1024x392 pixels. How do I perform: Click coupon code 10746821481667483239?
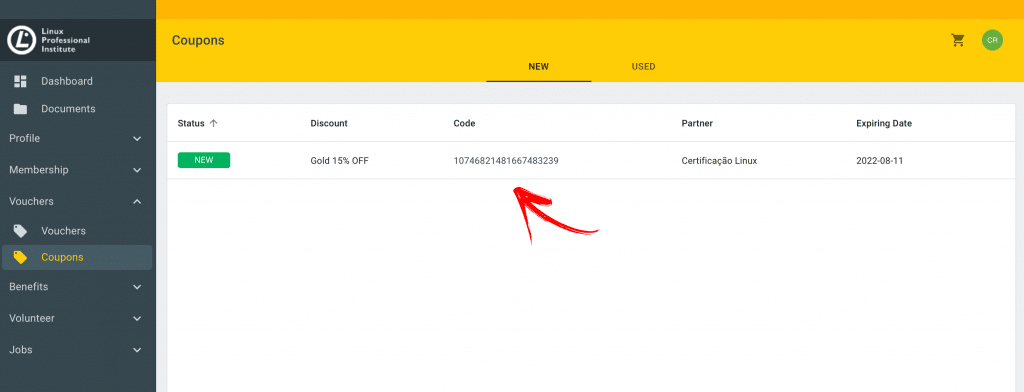(506, 161)
